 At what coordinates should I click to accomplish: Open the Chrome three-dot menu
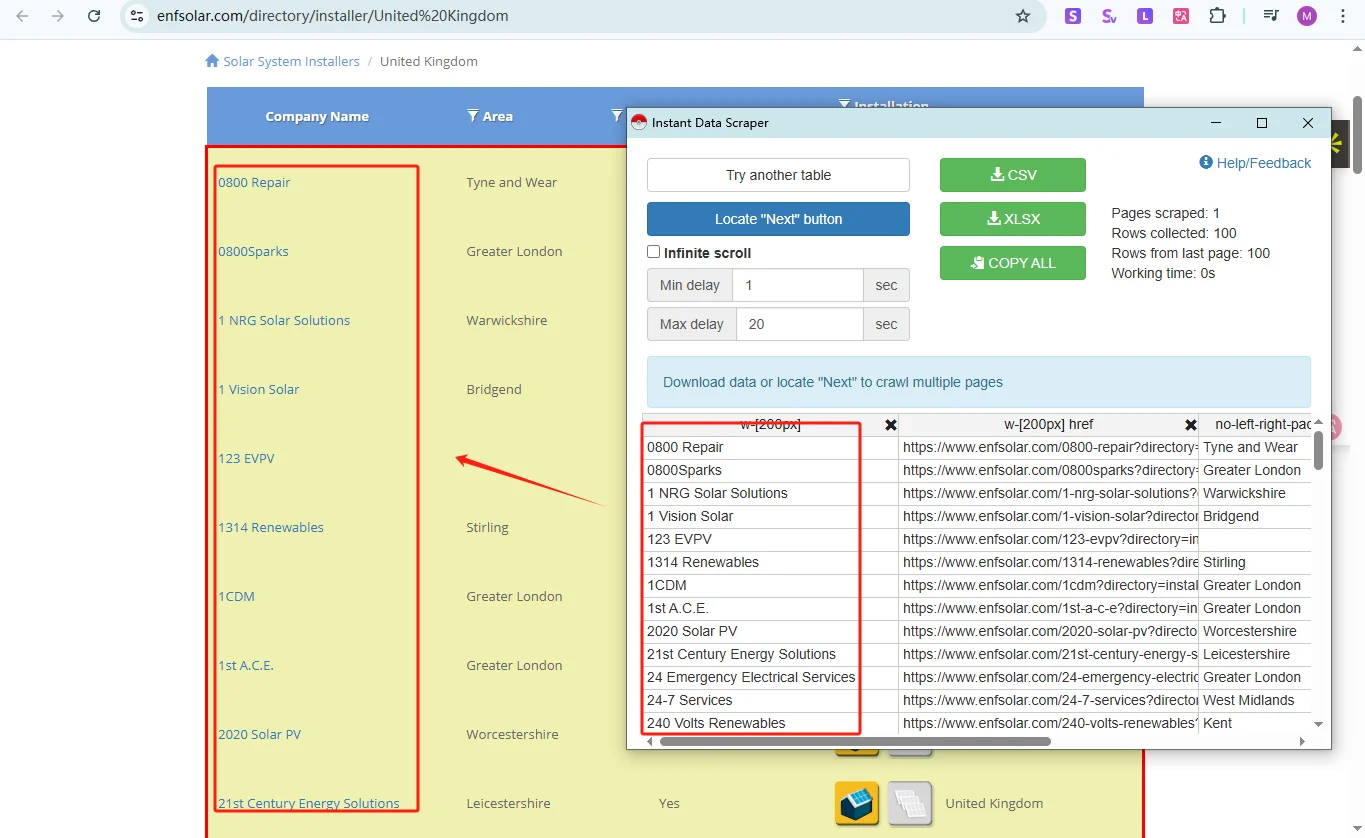coord(1343,16)
